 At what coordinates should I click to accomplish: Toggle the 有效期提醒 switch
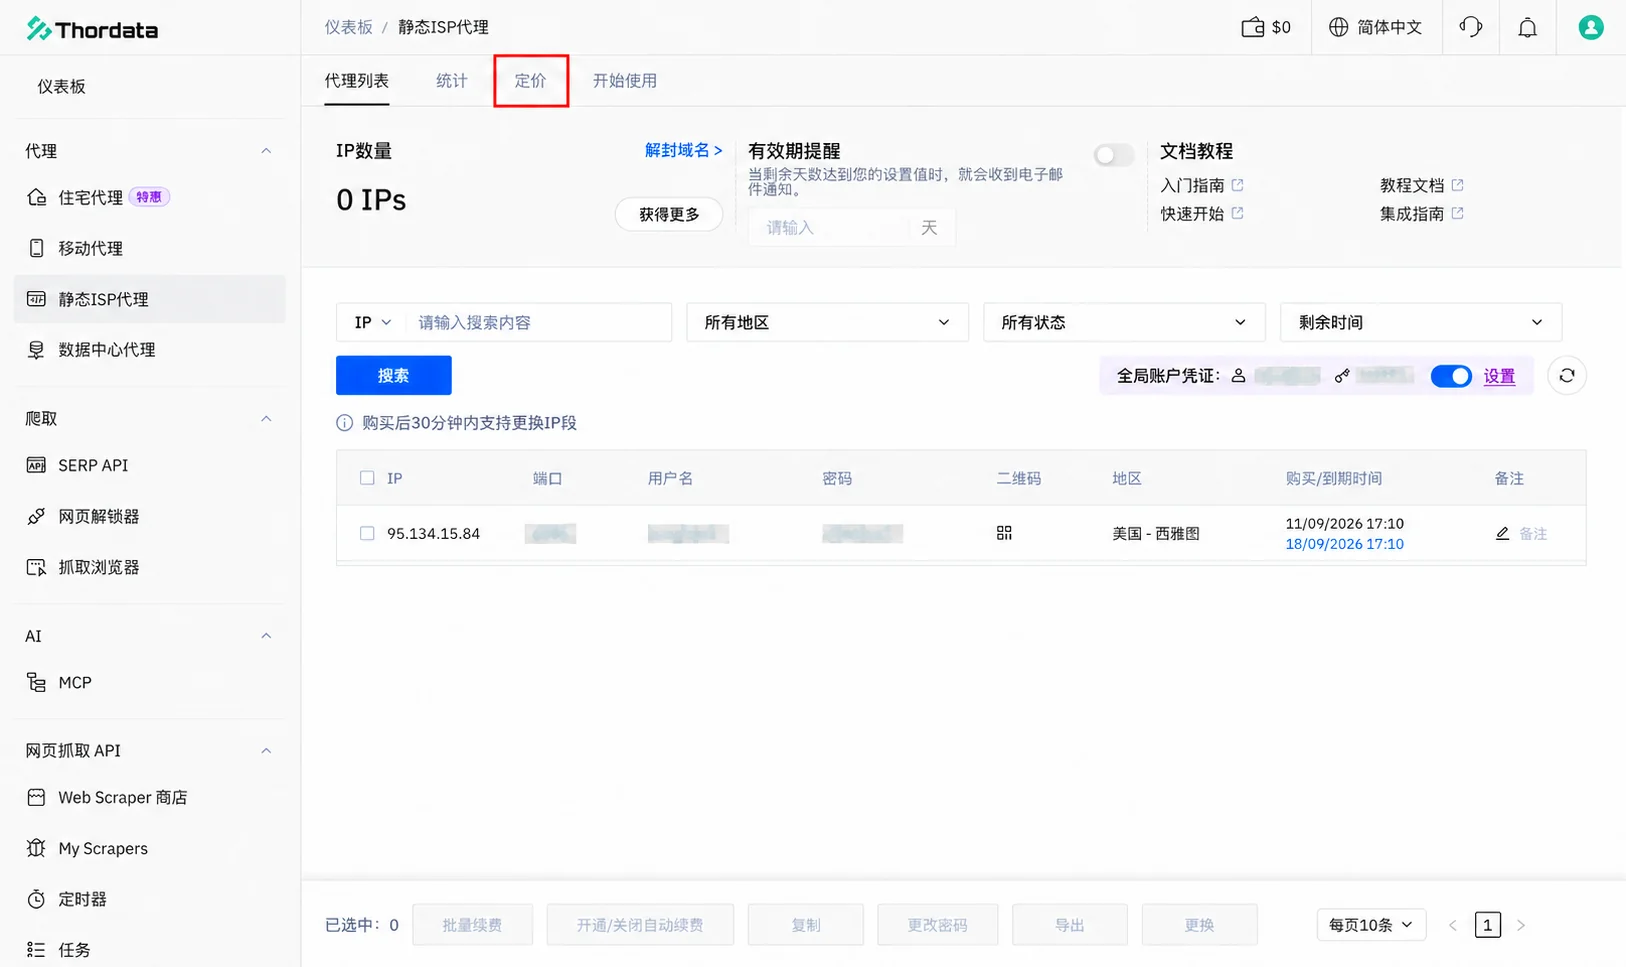click(x=1113, y=155)
